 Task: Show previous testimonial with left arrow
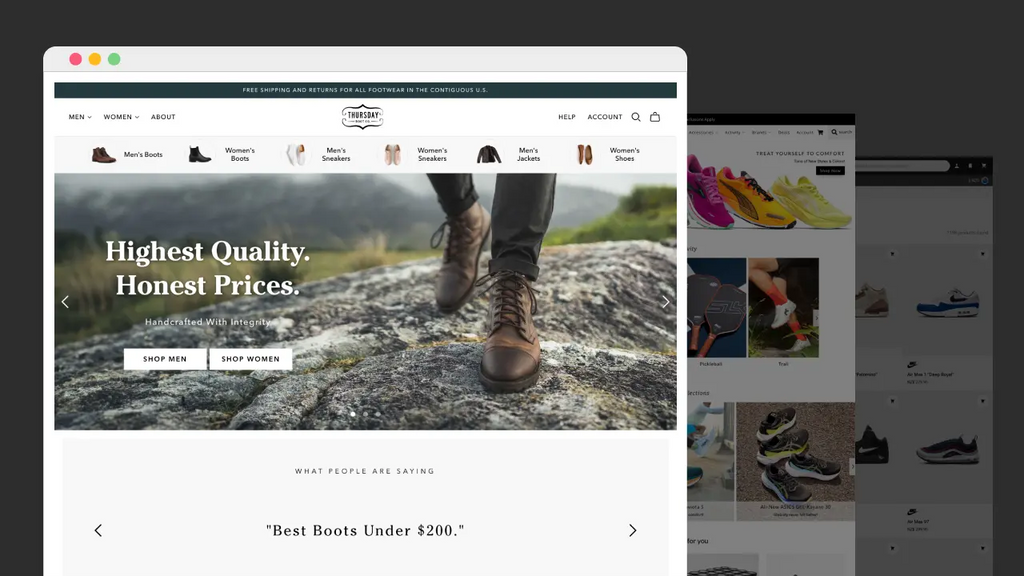(98, 531)
